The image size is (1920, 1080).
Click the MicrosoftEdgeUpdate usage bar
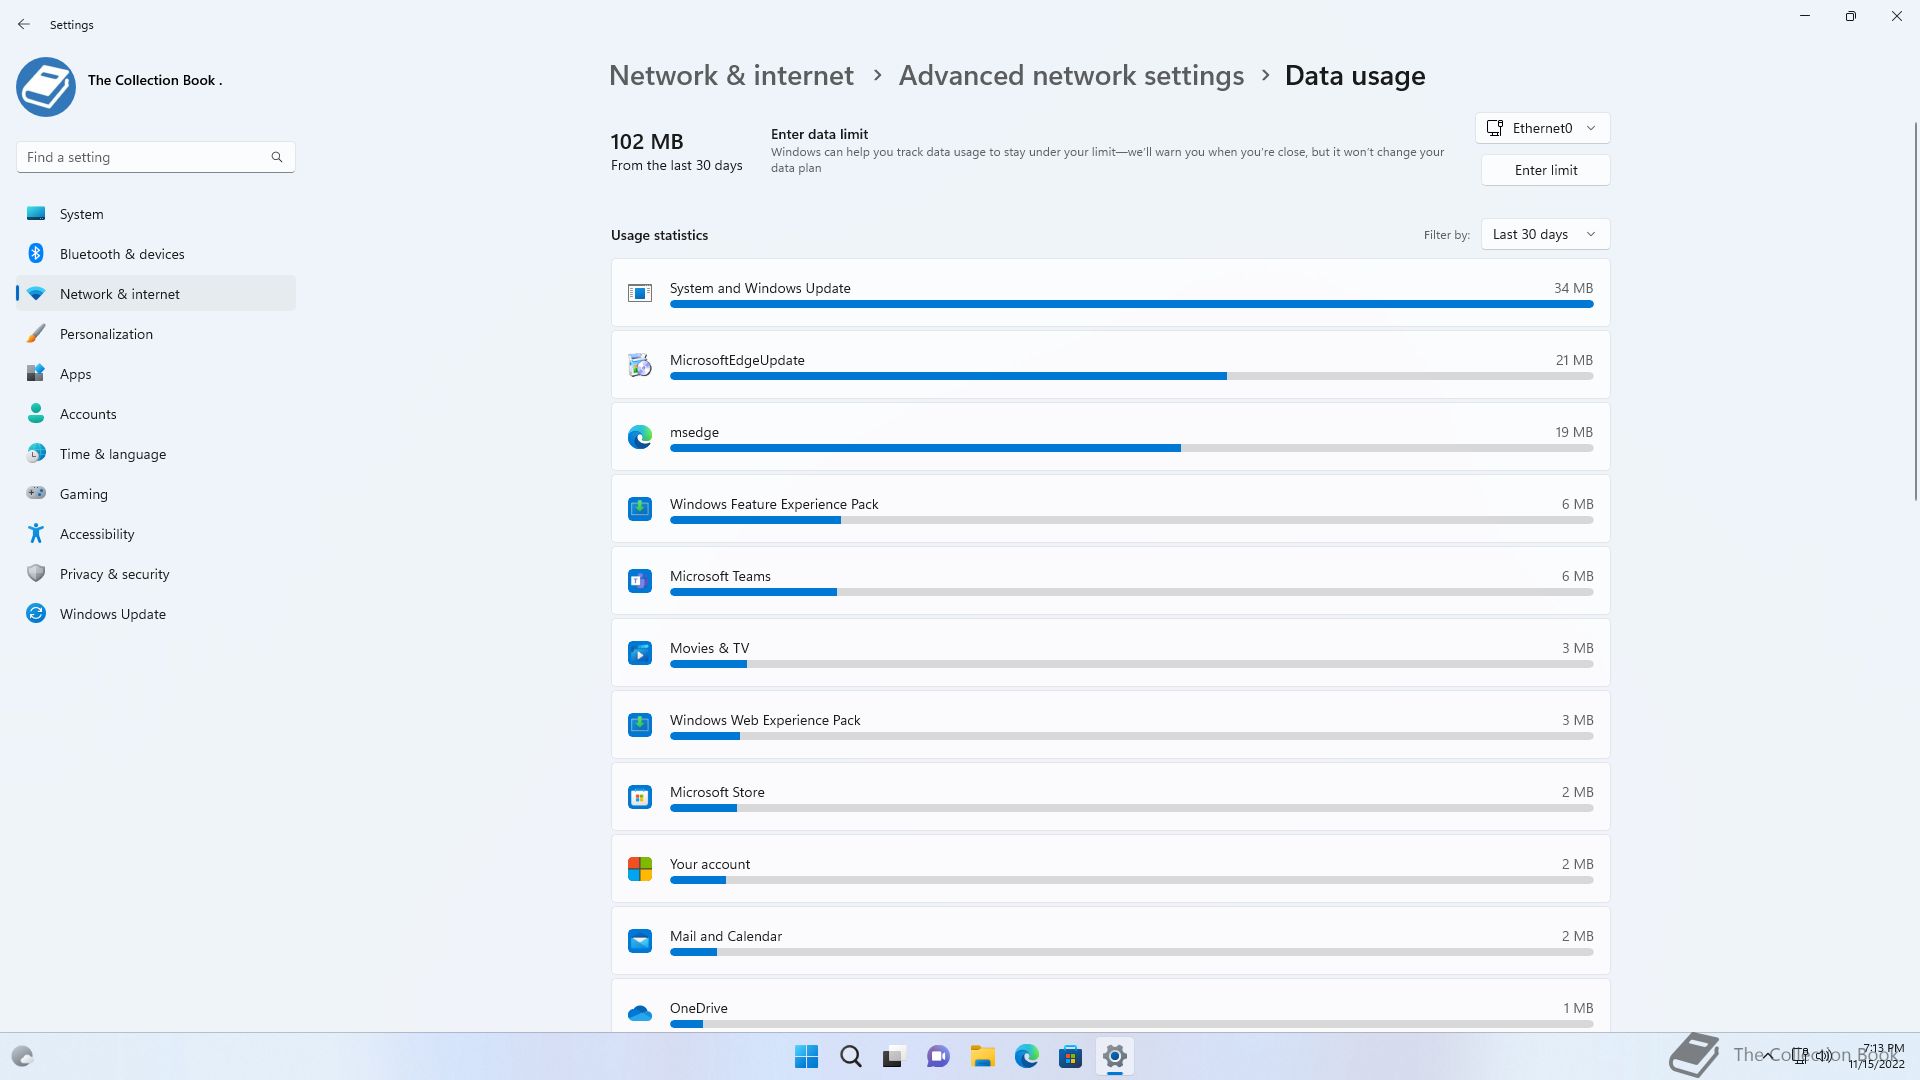1131,376
